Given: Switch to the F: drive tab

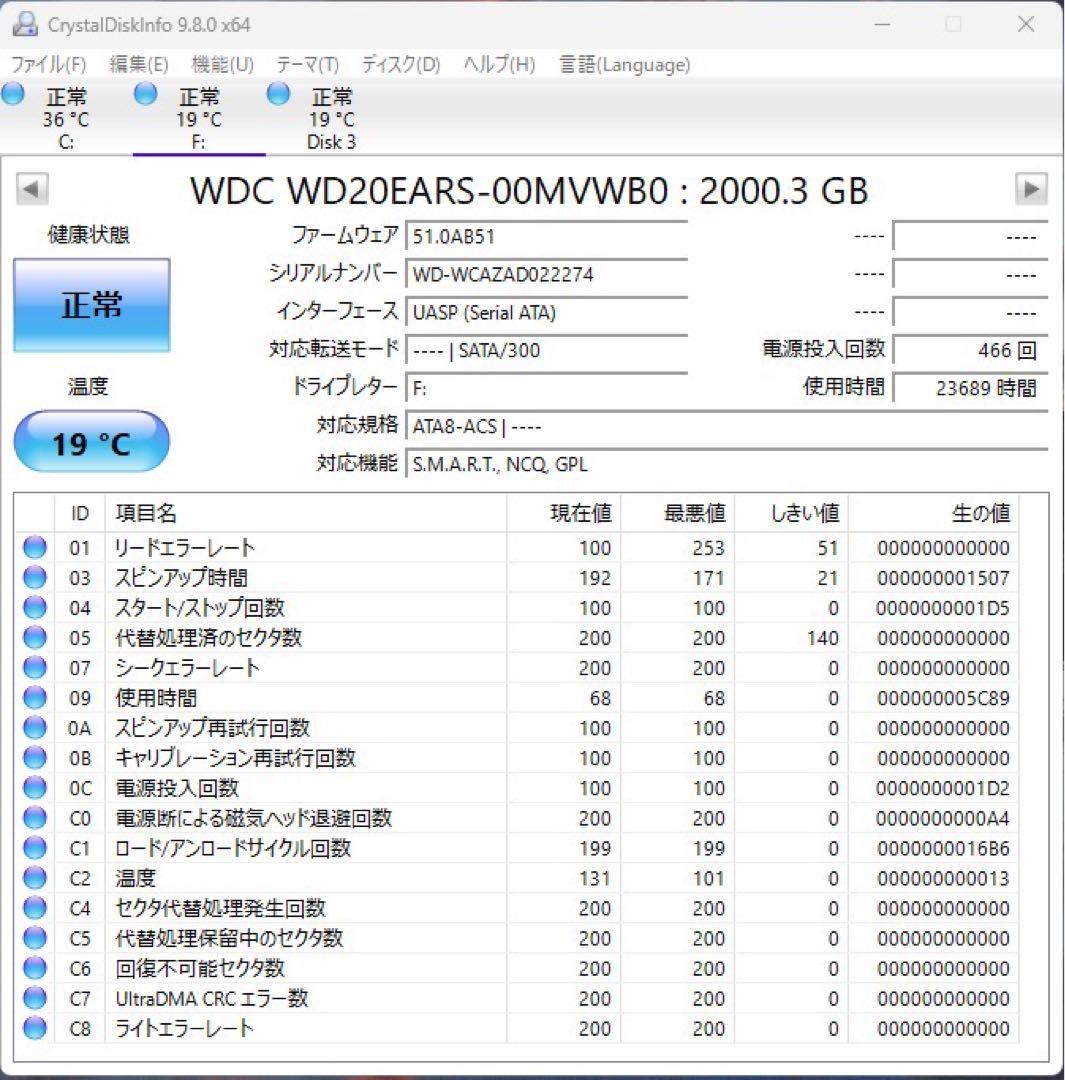Looking at the screenshot, I should (199, 118).
